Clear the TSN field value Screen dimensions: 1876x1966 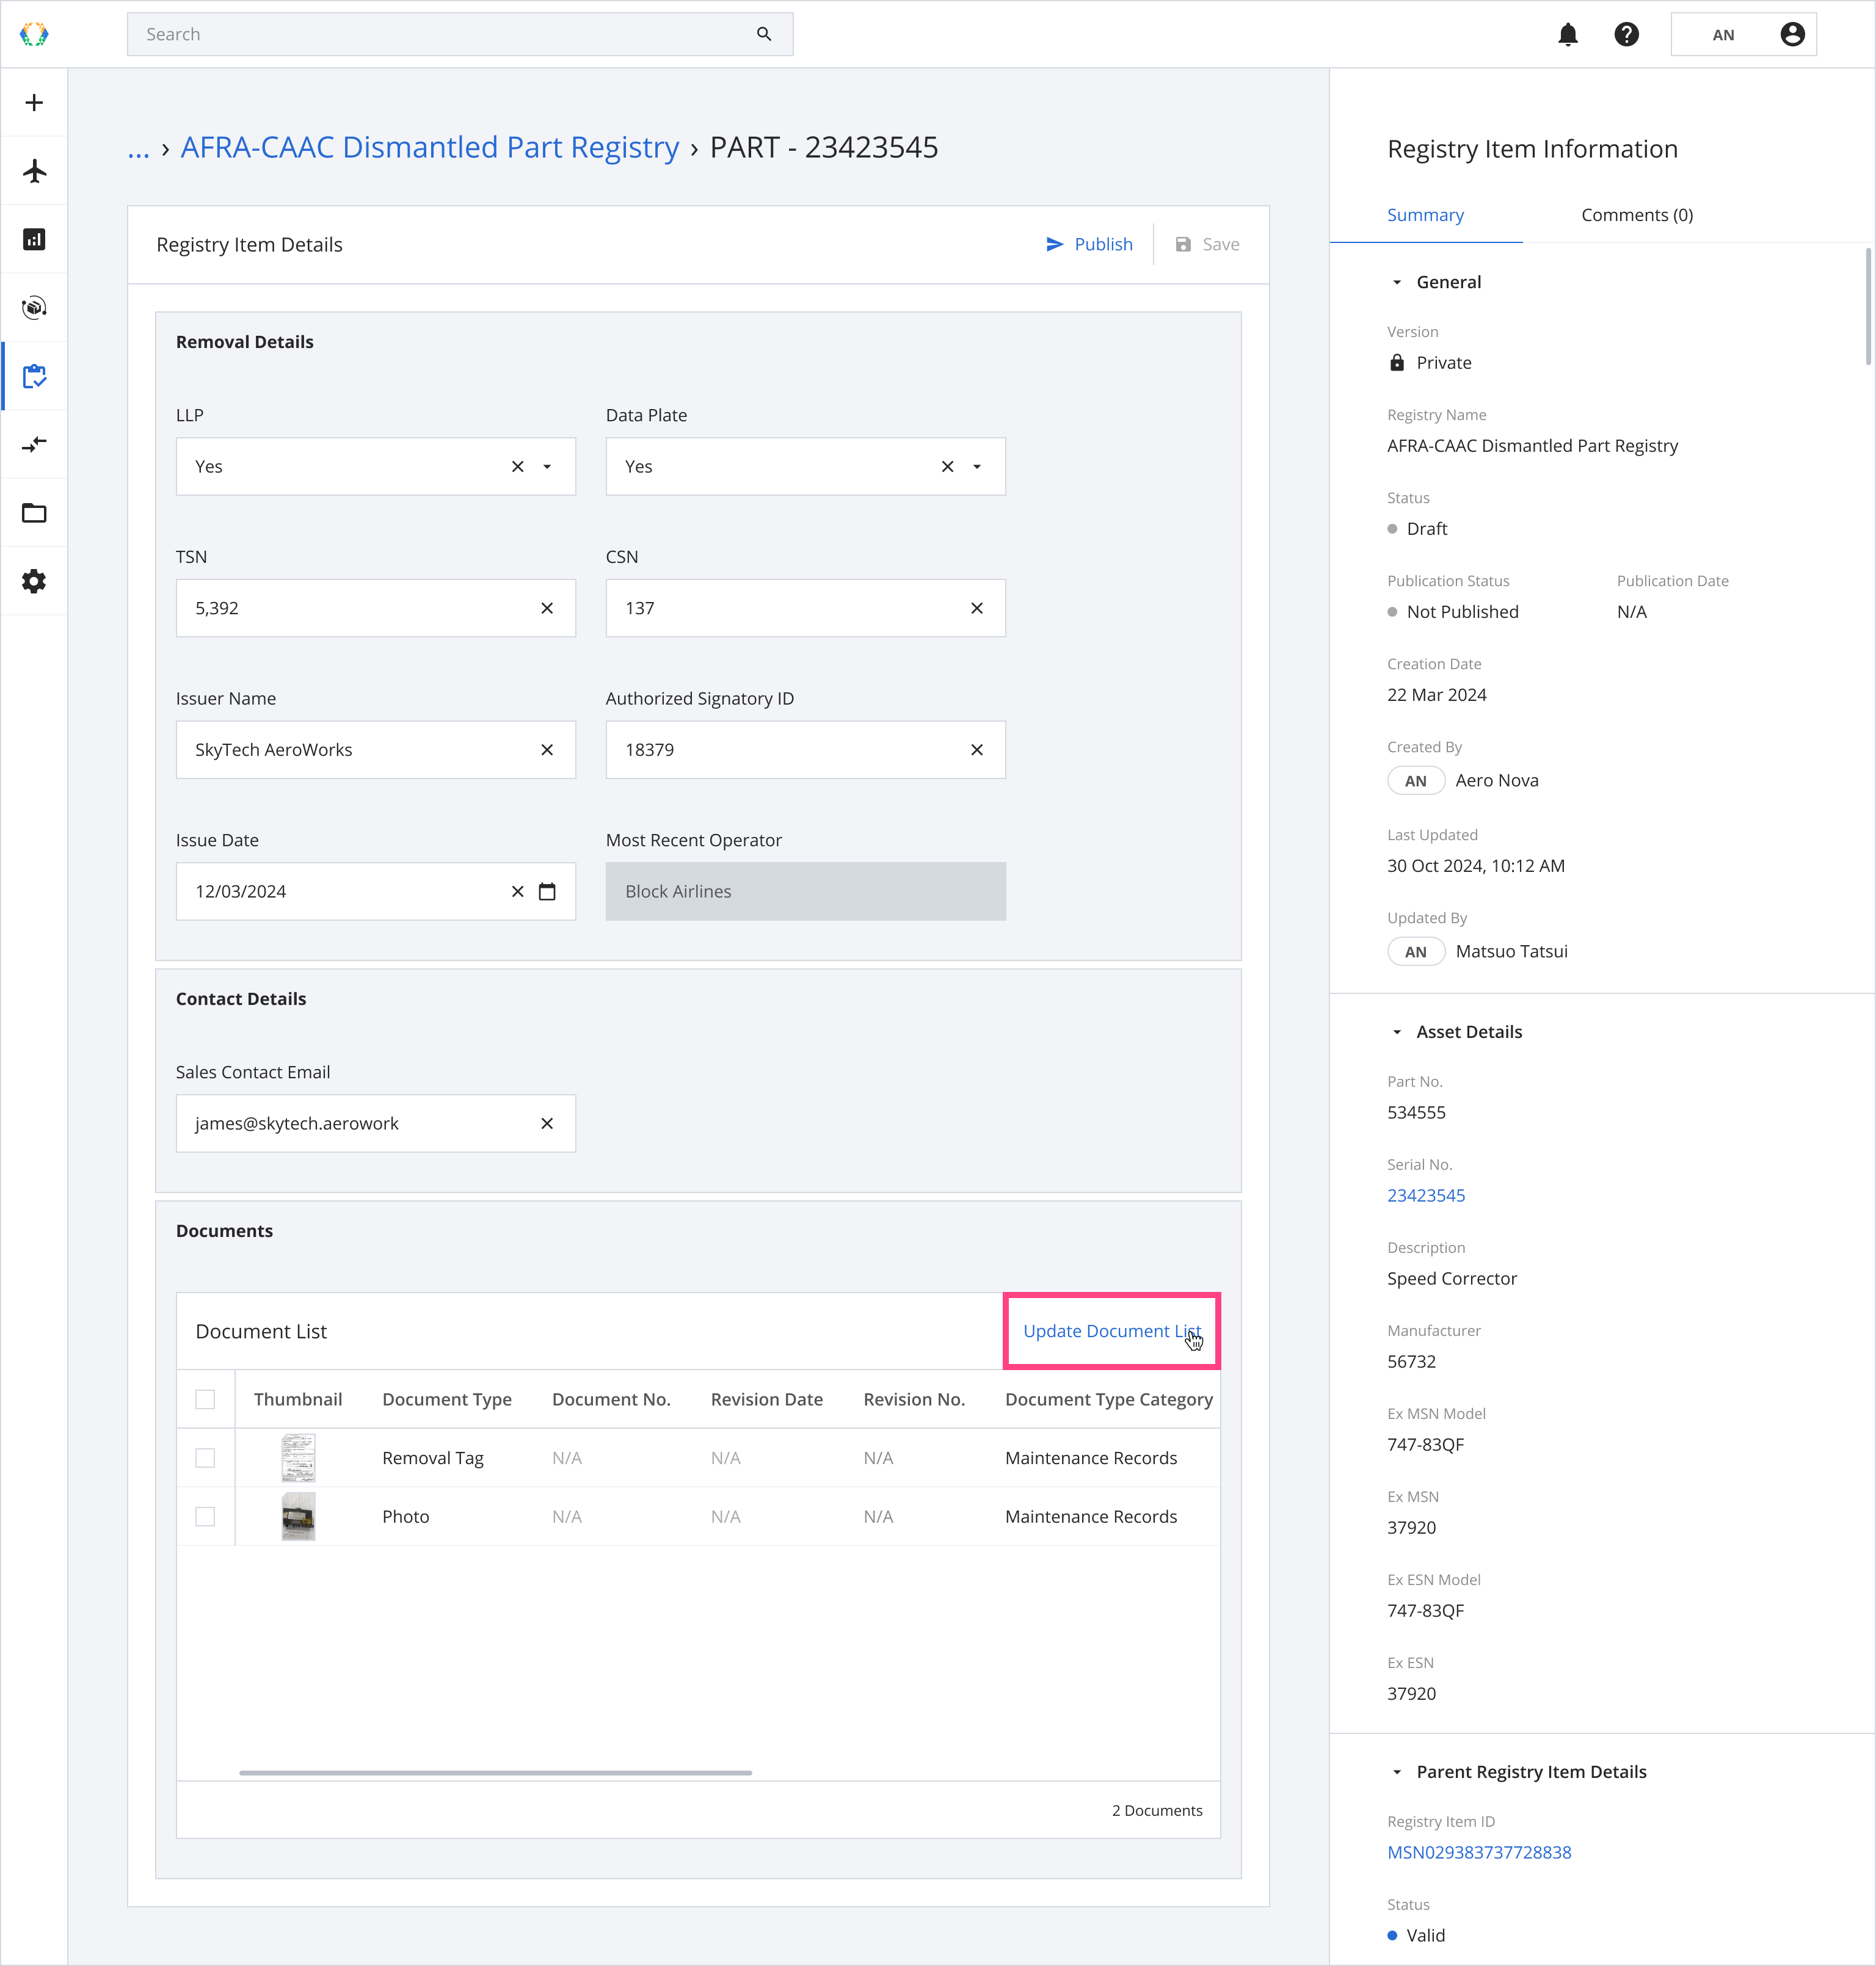tap(547, 608)
